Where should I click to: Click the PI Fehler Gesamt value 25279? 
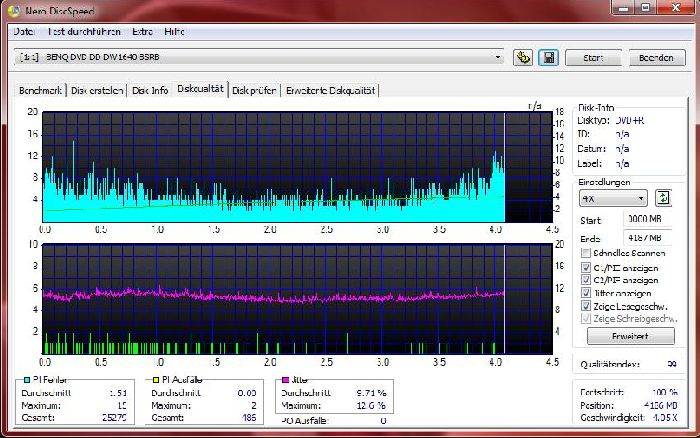(114, 418)
